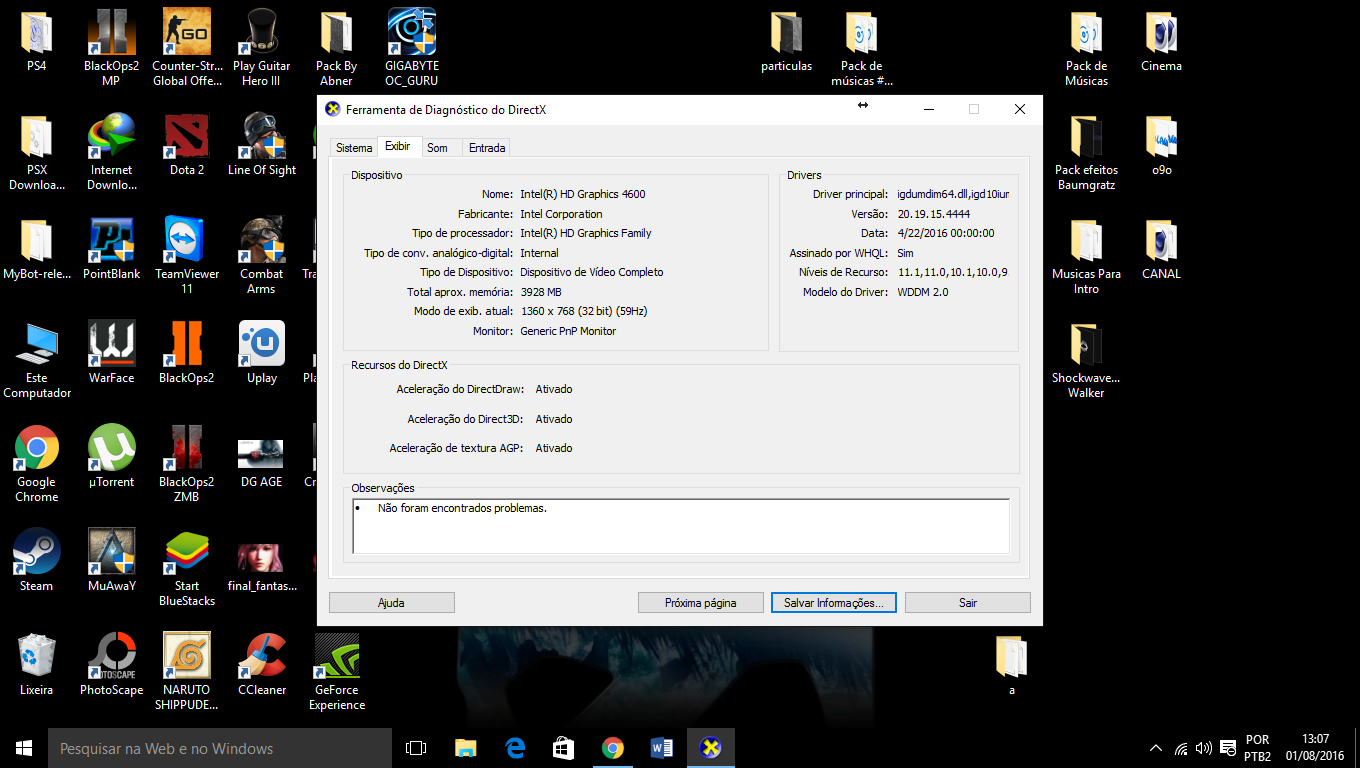The width and height of the screenshot is (1360, 768).
Task: Open Lixeira recycle bin
Action: [x=37, y=665]
